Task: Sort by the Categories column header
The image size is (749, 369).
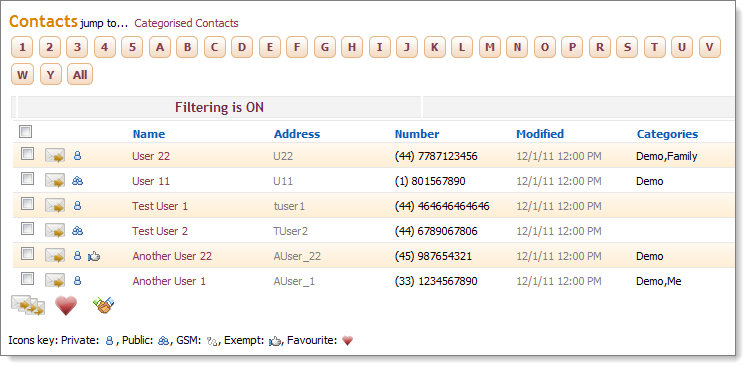Action: click(x=667, y=134)
